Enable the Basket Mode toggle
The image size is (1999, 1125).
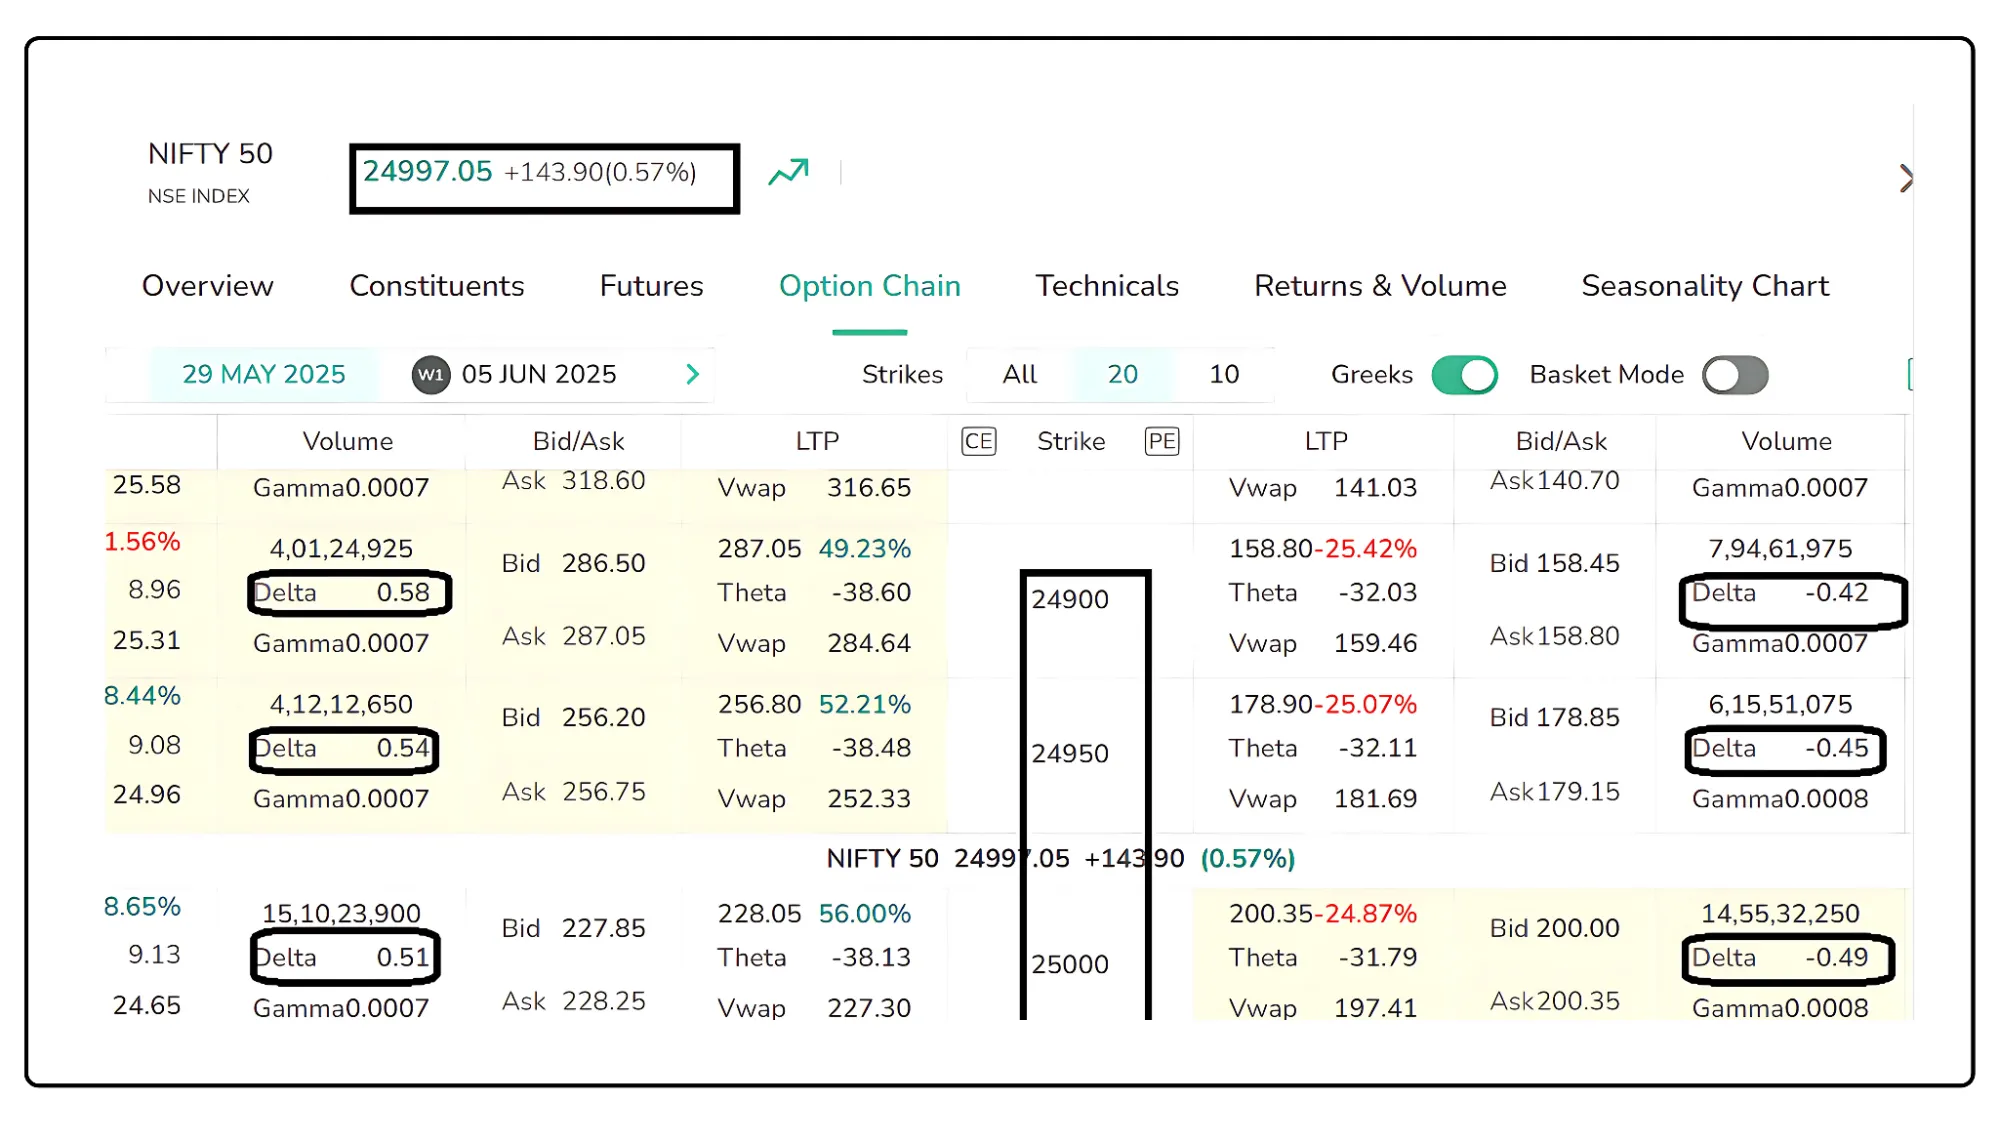(1734, 375)
